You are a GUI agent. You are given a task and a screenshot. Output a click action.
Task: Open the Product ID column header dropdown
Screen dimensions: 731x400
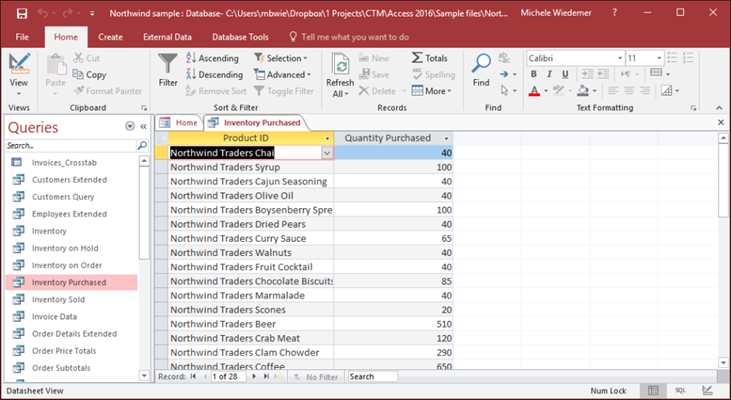click(x=327, y=138)
